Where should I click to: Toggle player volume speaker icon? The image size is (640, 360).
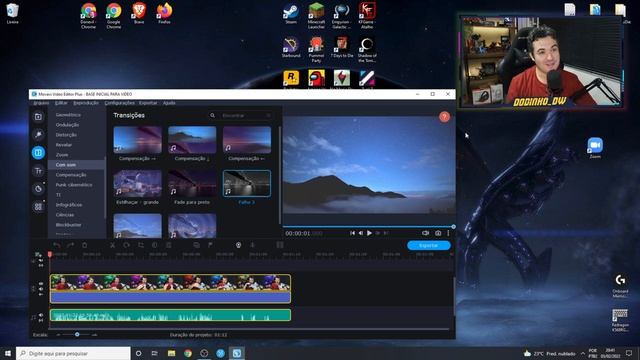pyautogui.click(x=425, y=233)
